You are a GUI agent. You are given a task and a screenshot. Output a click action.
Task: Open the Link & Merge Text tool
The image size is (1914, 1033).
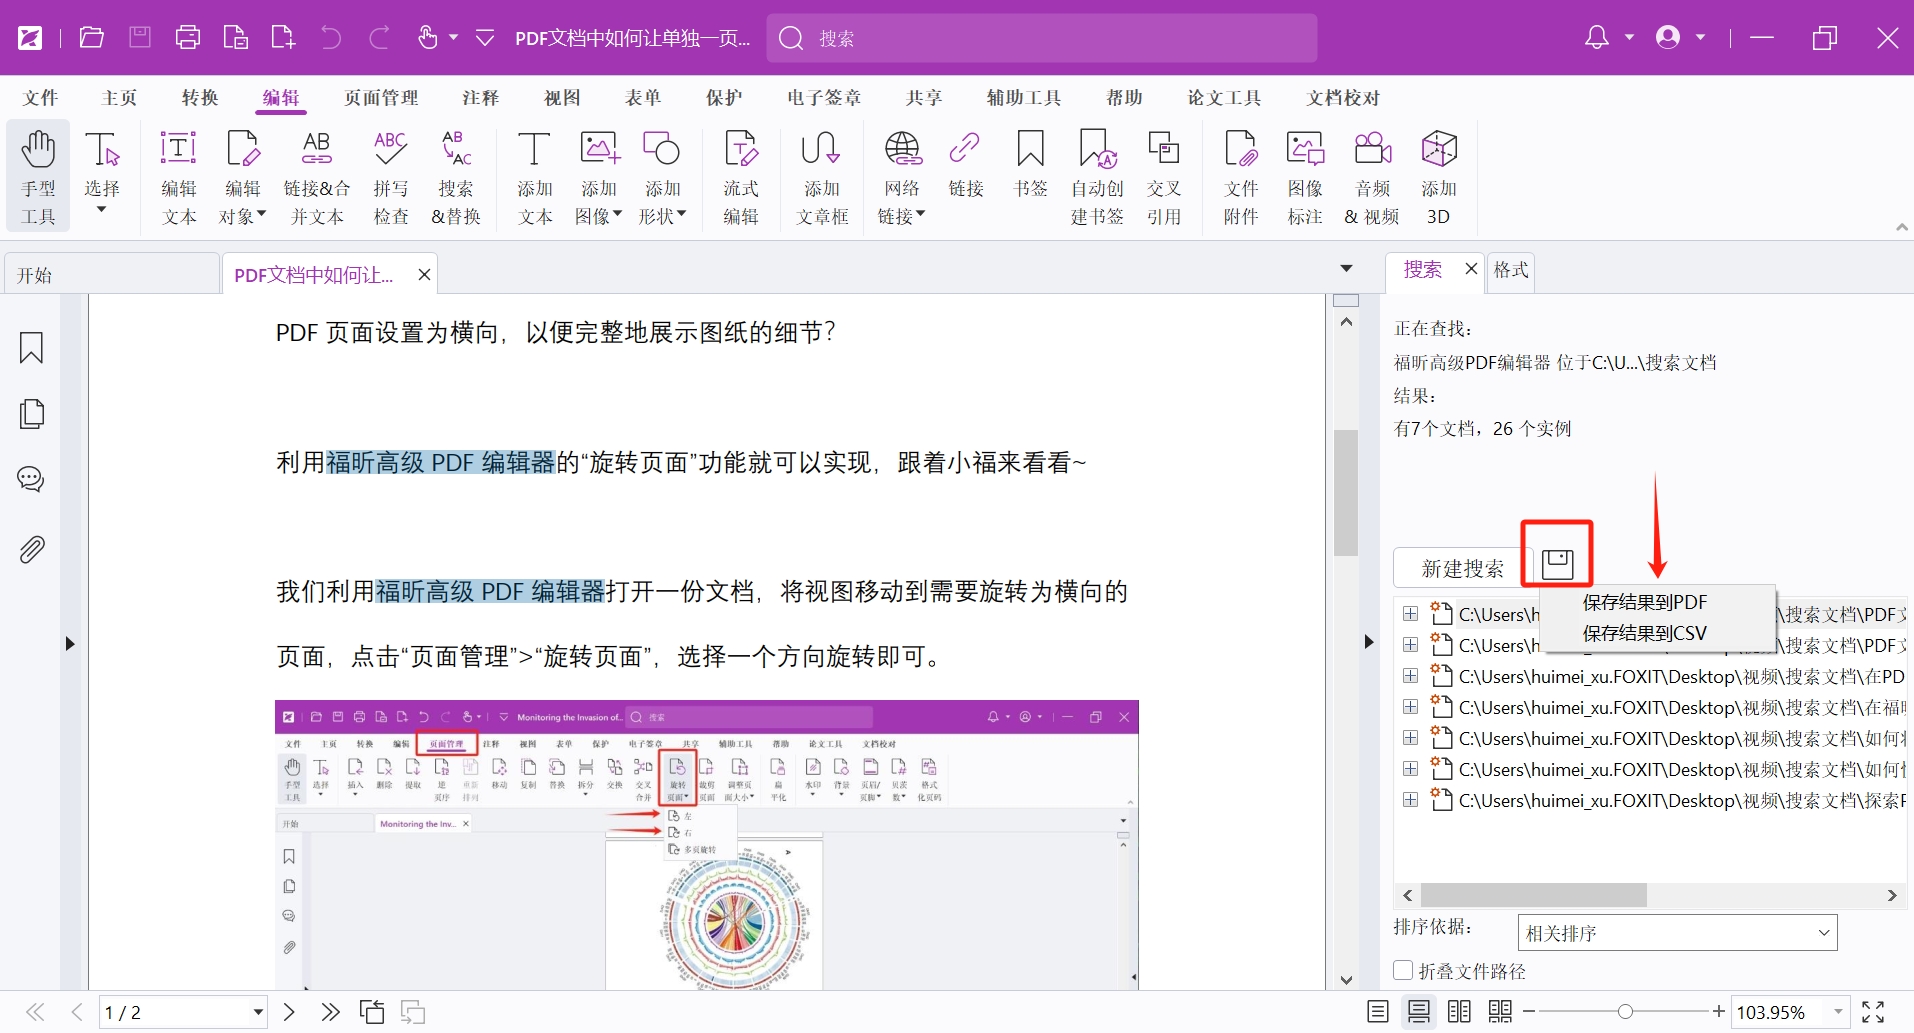point(317,177)
